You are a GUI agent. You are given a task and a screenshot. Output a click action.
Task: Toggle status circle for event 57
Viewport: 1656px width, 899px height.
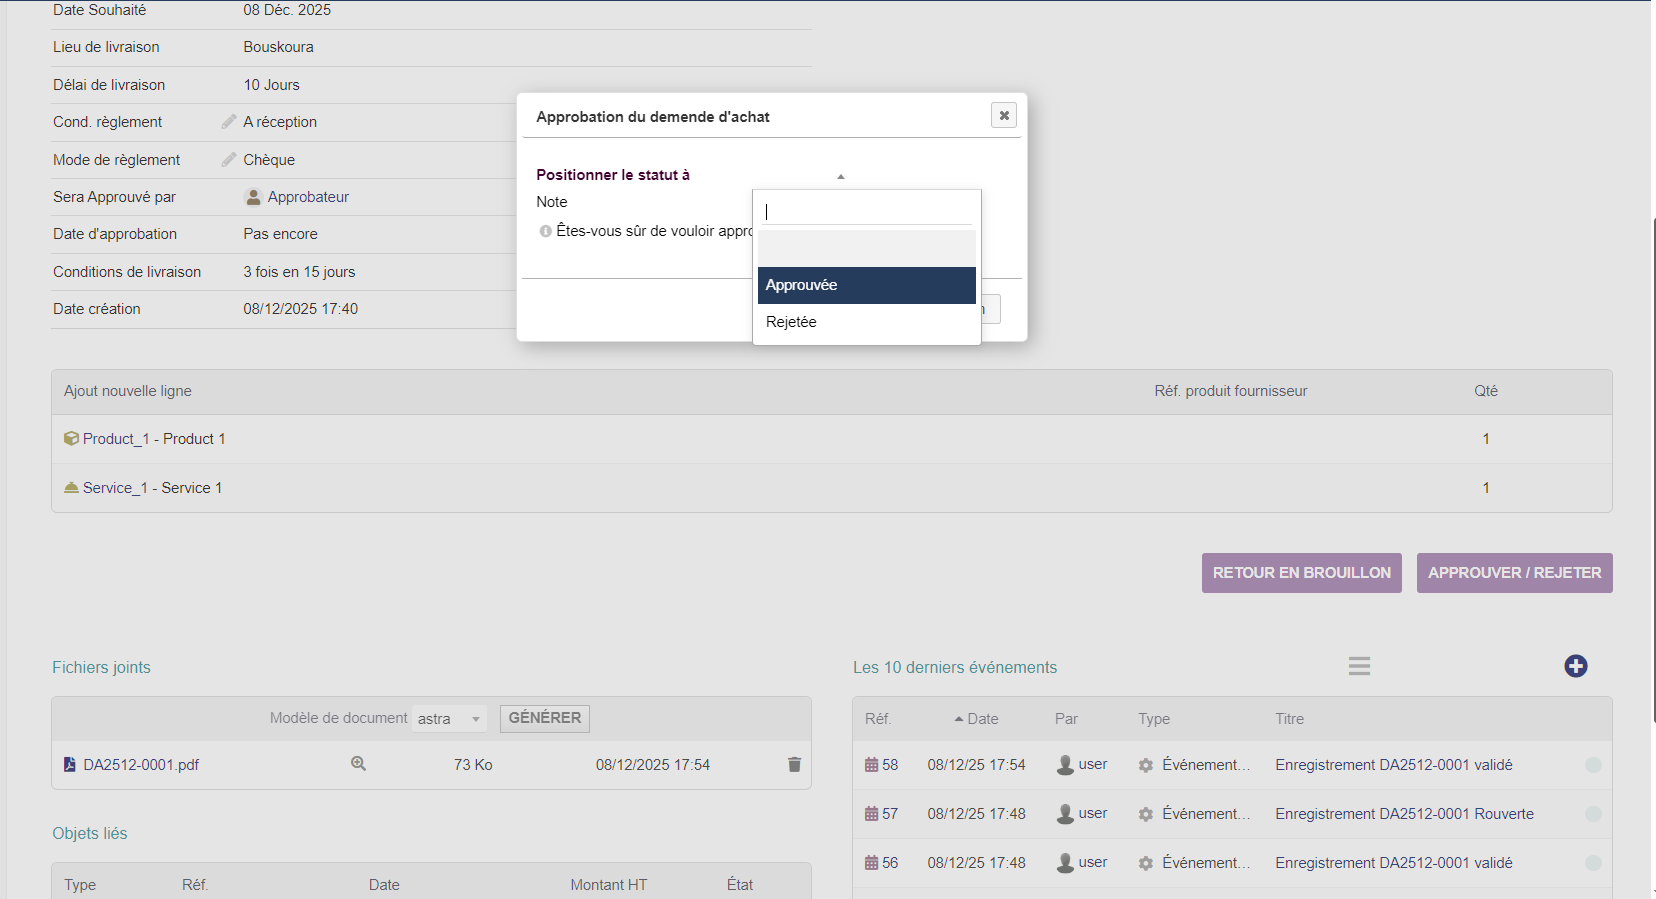(1593, 814)
